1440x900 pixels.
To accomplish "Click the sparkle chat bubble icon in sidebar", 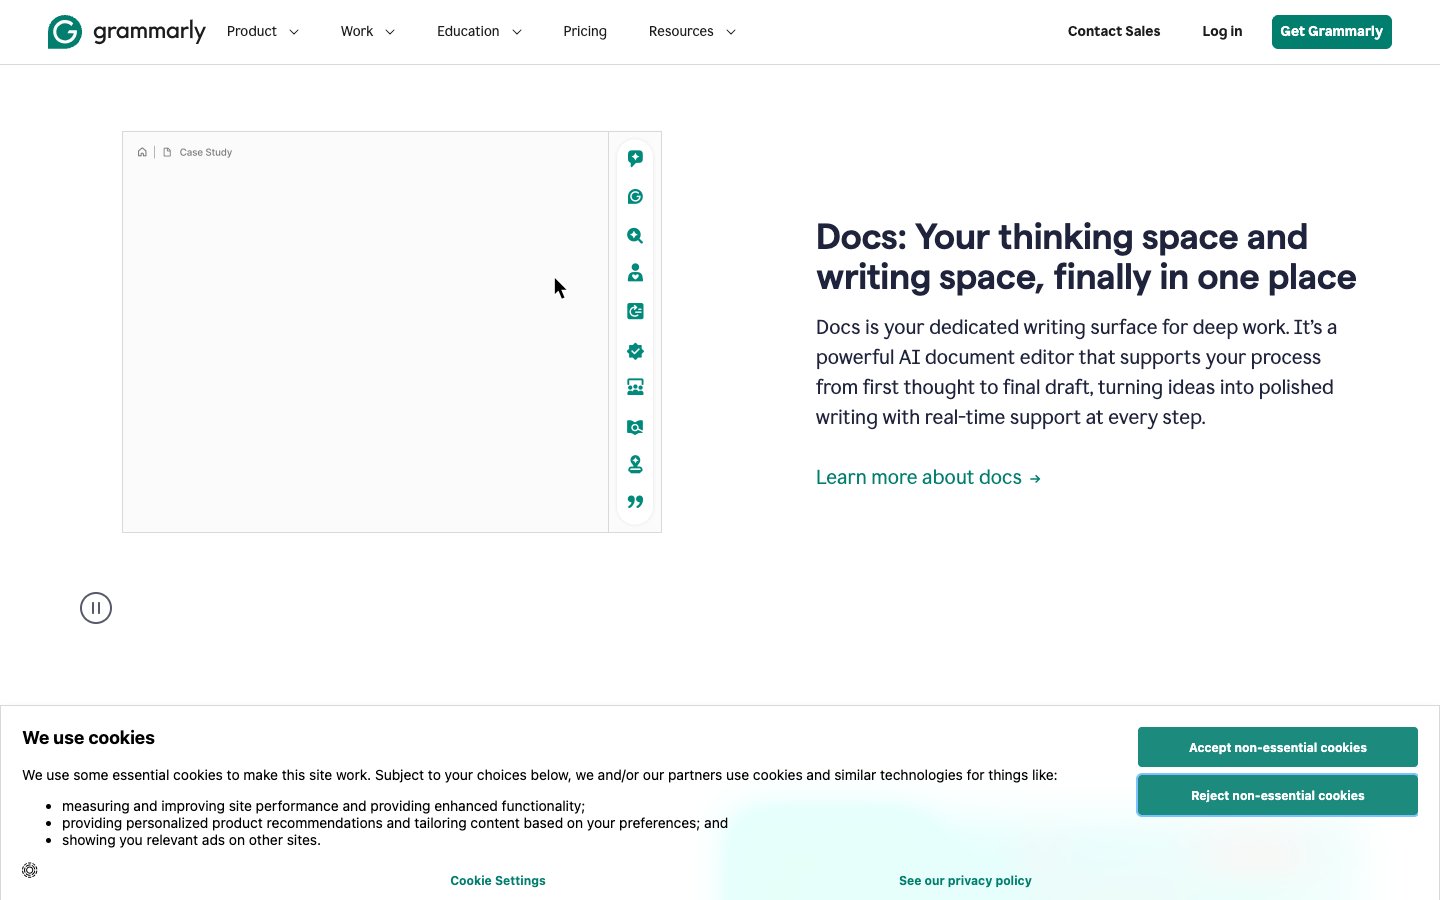I will pos(635,158).
